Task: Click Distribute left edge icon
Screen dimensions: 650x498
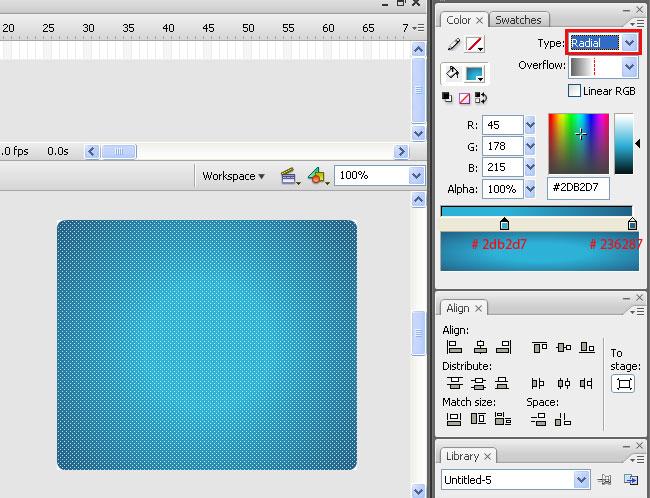Action: click(538, 384)
